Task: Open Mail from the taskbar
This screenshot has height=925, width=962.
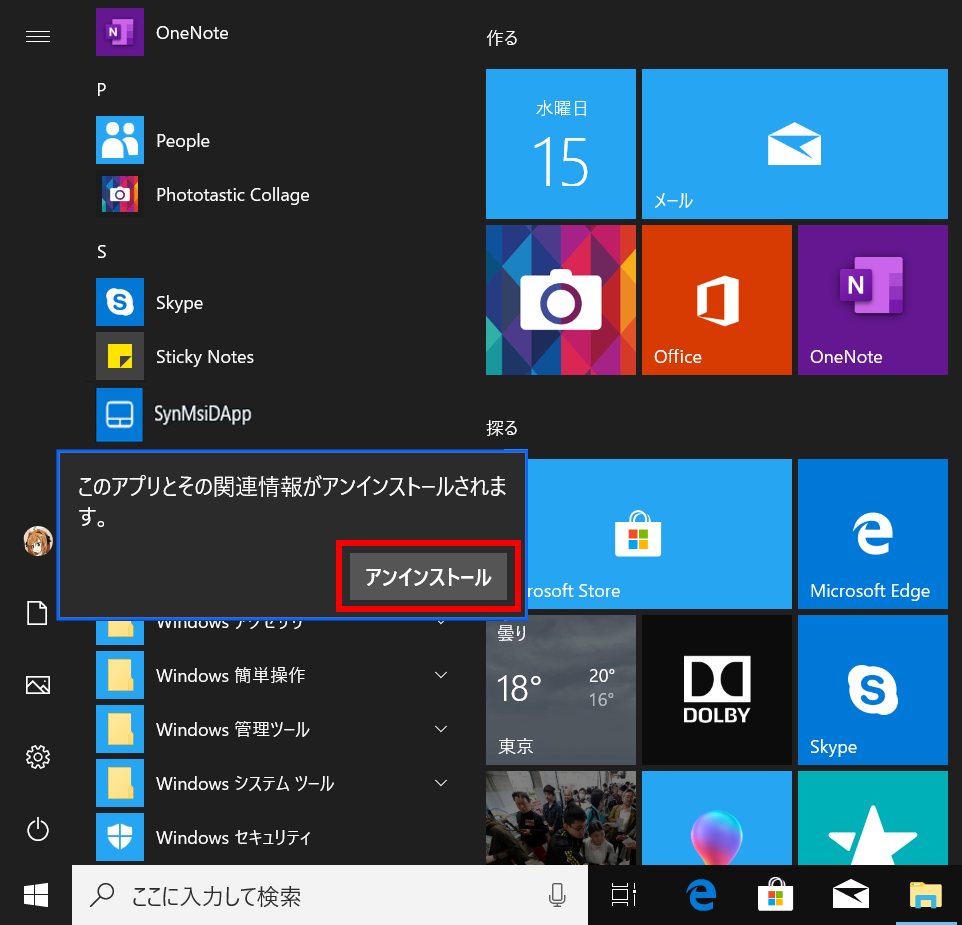Action: (850, 895)
